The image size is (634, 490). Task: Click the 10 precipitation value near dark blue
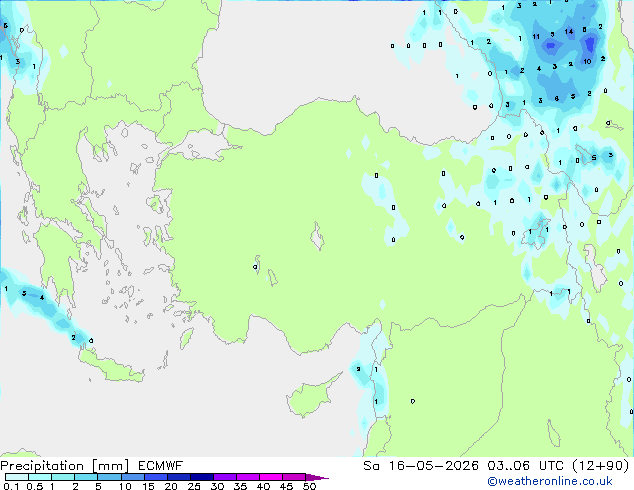587,61
